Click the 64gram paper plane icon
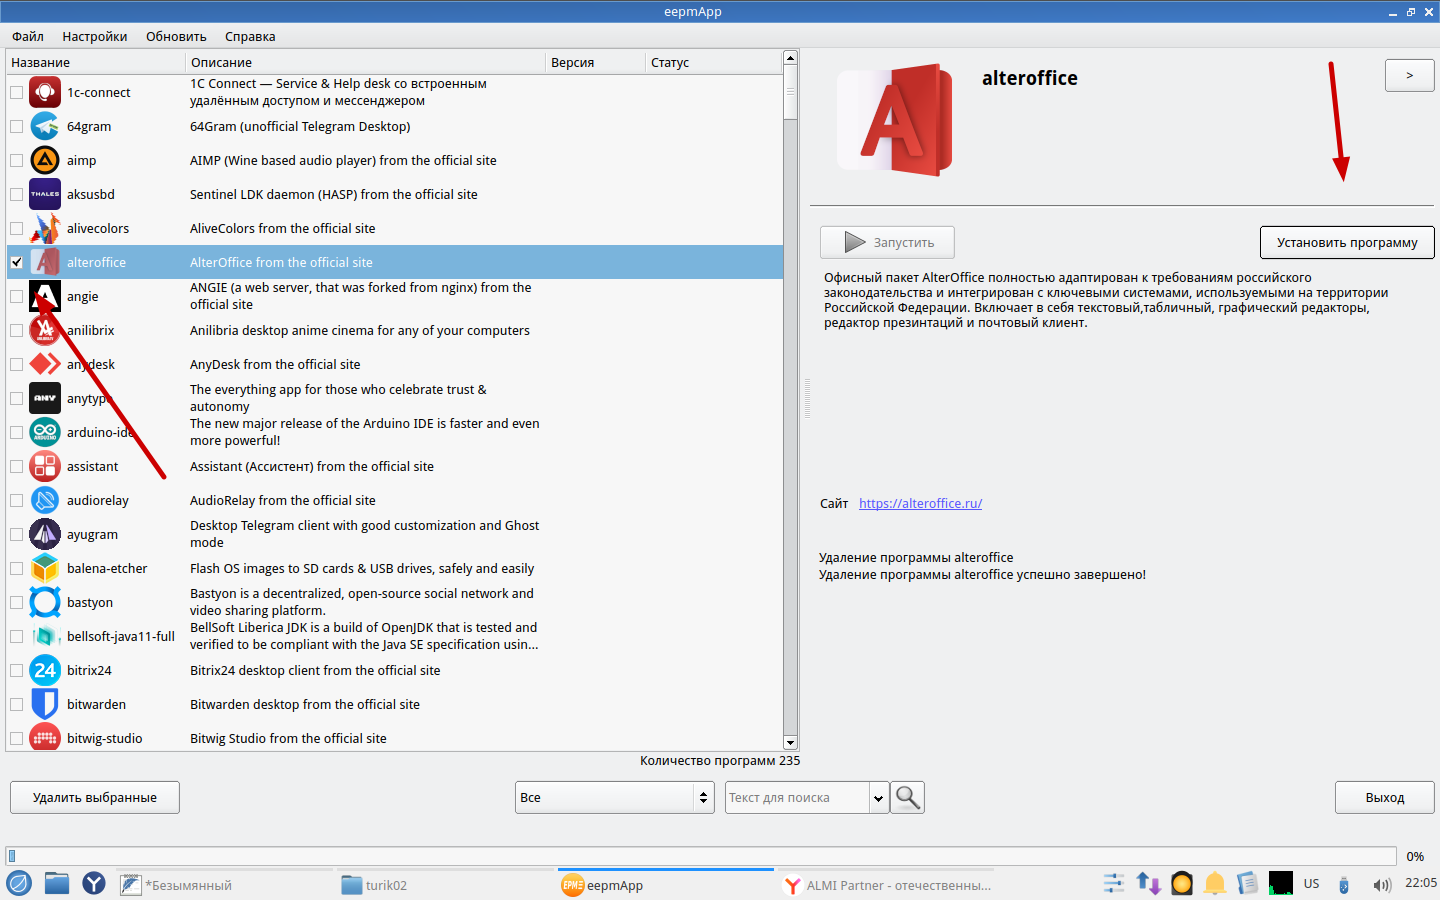Viewport: 1440px width, 900px height. point(45,126)
